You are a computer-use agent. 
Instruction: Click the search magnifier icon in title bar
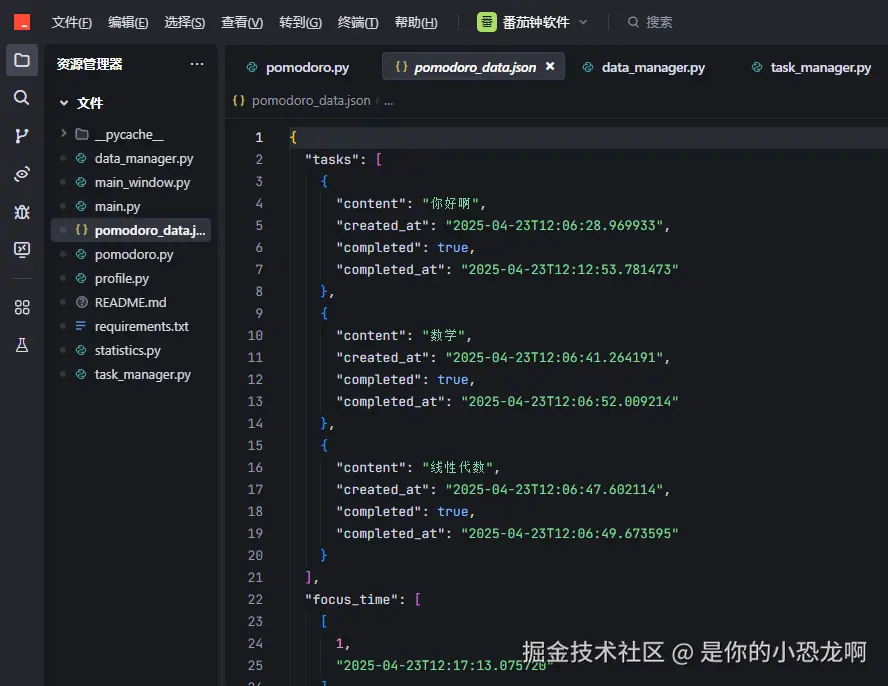click(633, 22)
